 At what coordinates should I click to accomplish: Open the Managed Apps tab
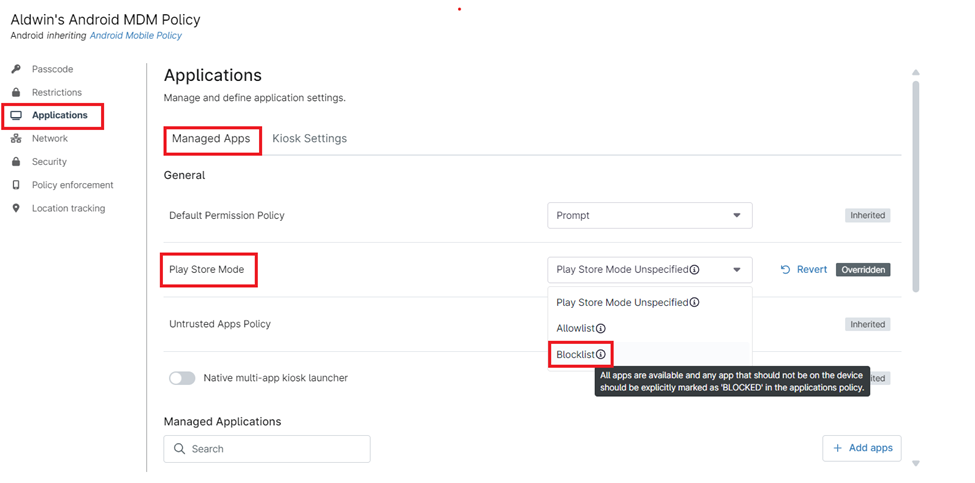click(211, 138)
